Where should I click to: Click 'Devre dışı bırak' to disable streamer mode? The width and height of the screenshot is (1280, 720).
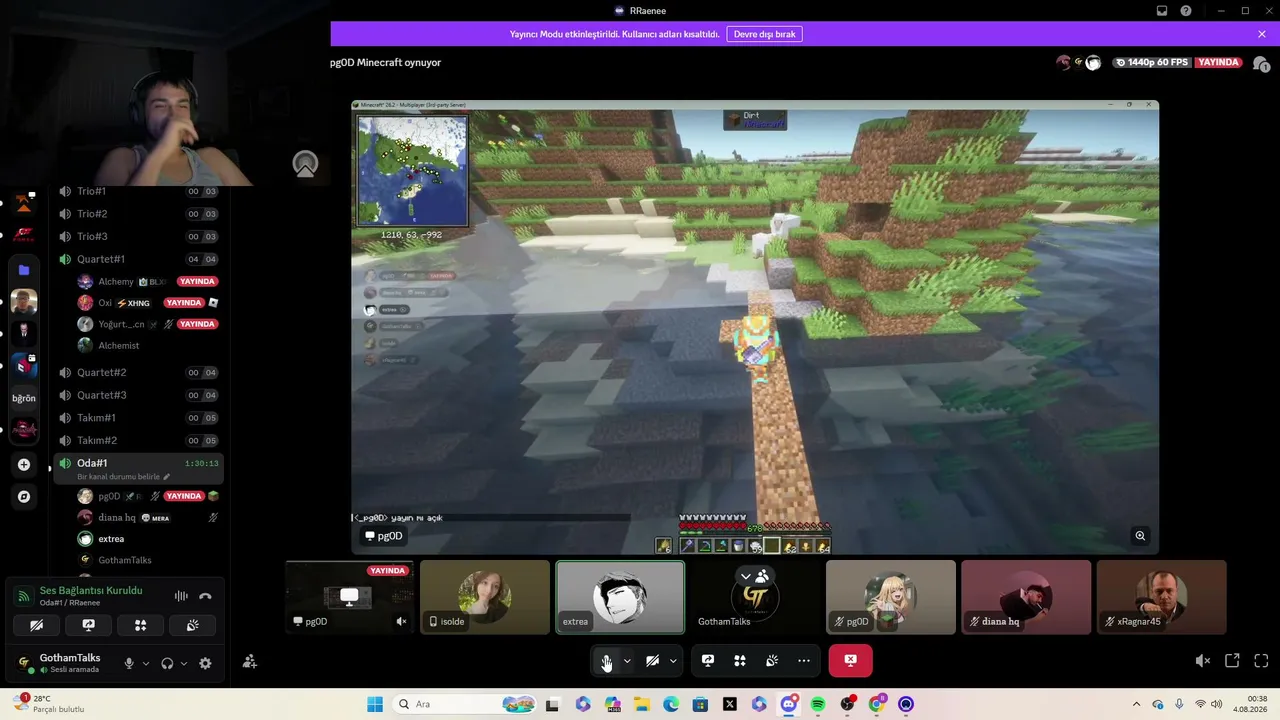pos(764,34)
